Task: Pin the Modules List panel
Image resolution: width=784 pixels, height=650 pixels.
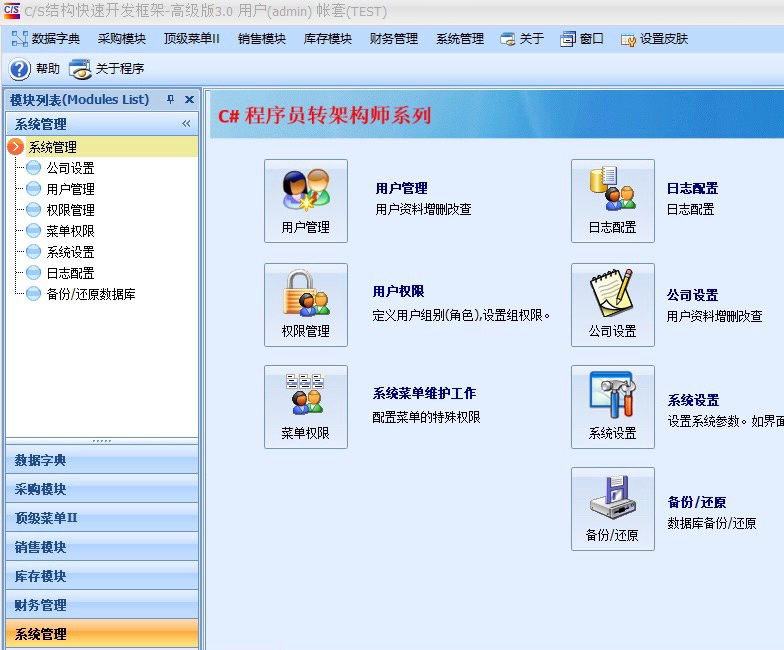Action: point(170,100)
